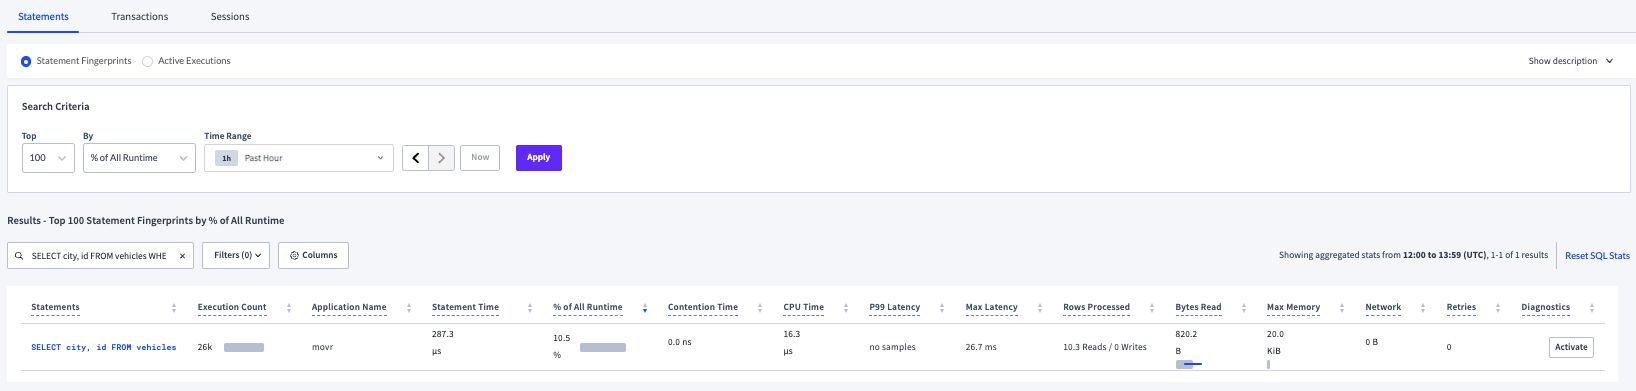This screenshot has width=1636, height=391.
Task: Sort by P99 Latency column arrows
Action: 942,308
